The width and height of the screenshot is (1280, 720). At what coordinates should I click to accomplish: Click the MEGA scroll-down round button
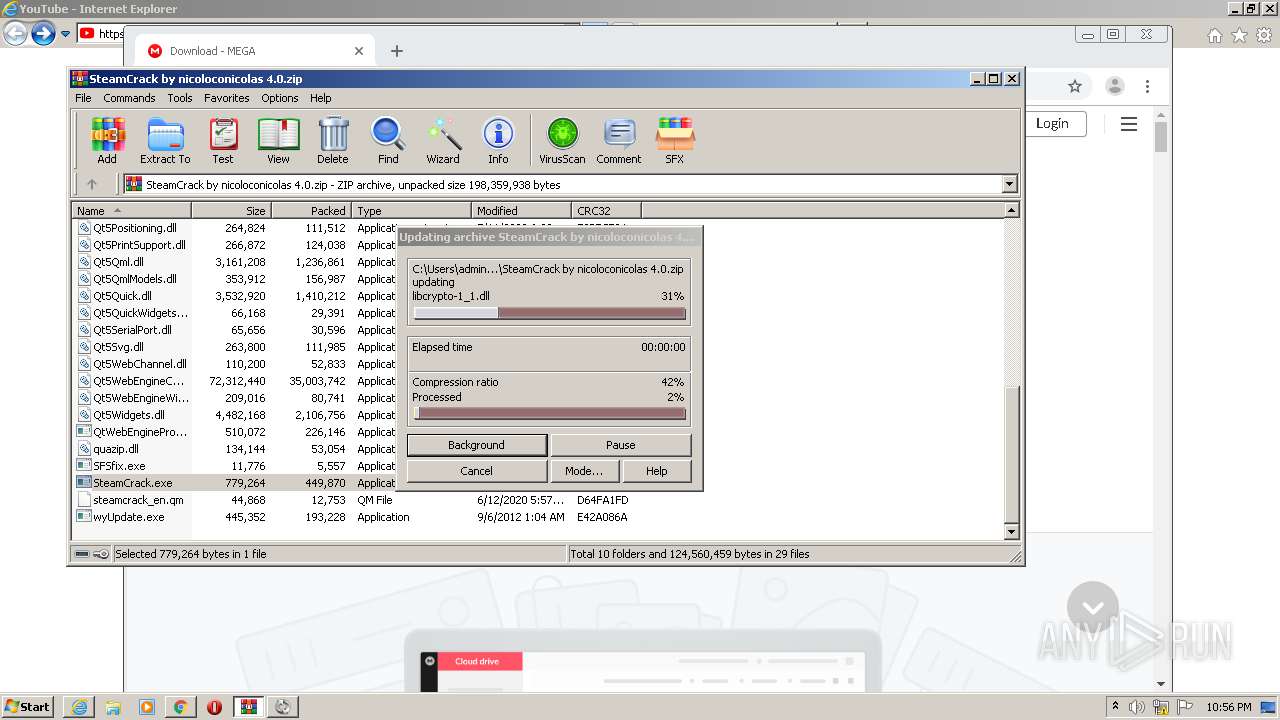1092,607
